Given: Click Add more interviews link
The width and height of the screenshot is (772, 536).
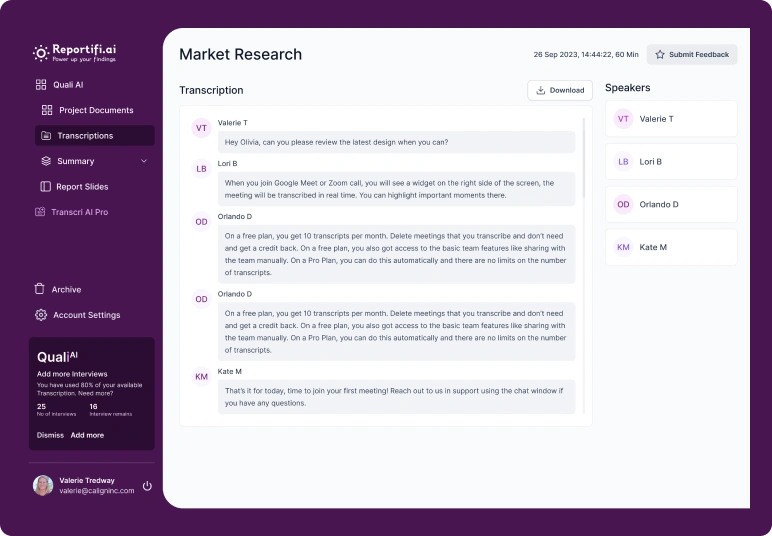Looking at the screenshot, I should 87,435.
